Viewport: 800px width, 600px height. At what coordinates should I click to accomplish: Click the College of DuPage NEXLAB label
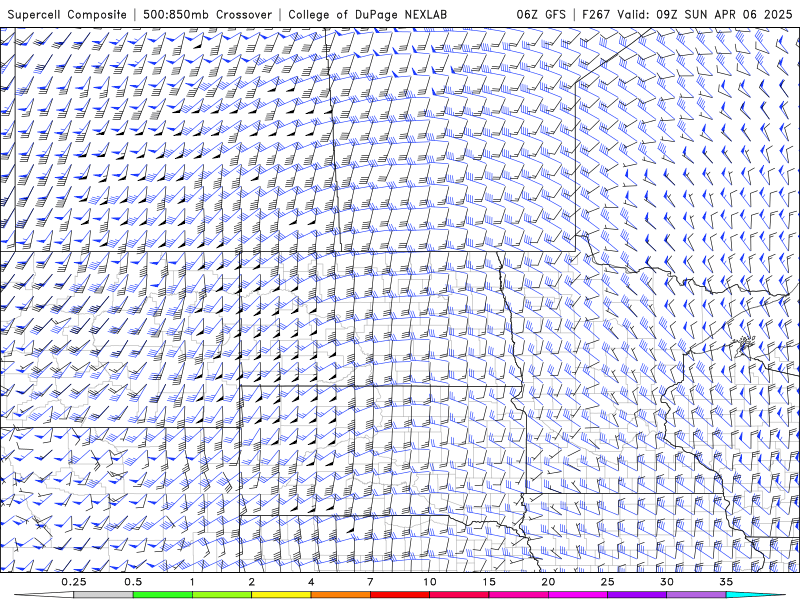(367, 15)
